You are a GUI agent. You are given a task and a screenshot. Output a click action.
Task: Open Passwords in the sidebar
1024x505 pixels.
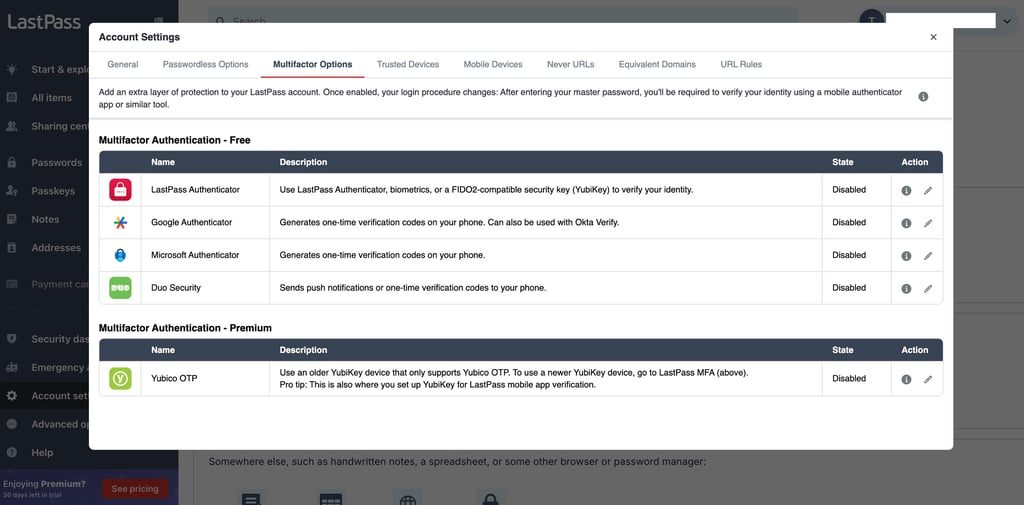pos(57,162)
